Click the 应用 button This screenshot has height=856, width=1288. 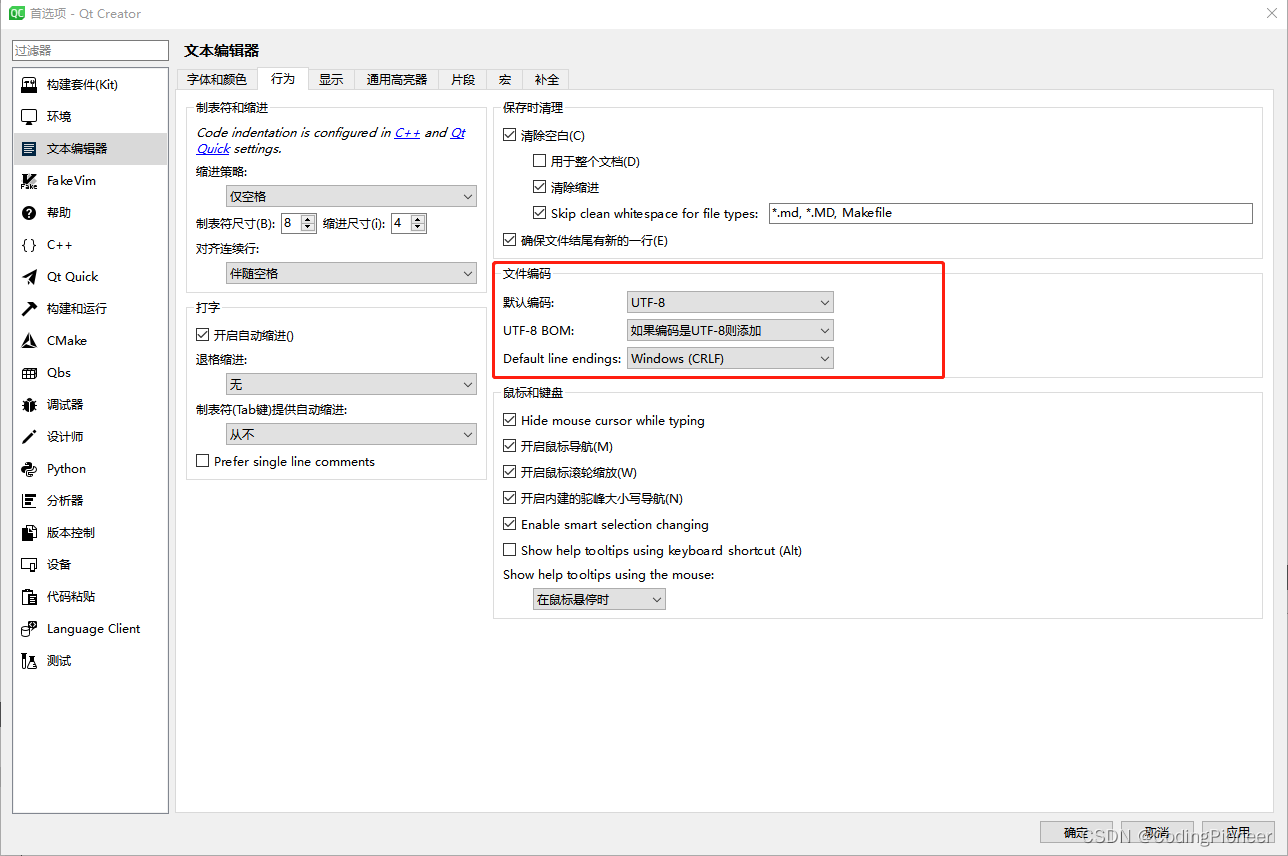1238,832
